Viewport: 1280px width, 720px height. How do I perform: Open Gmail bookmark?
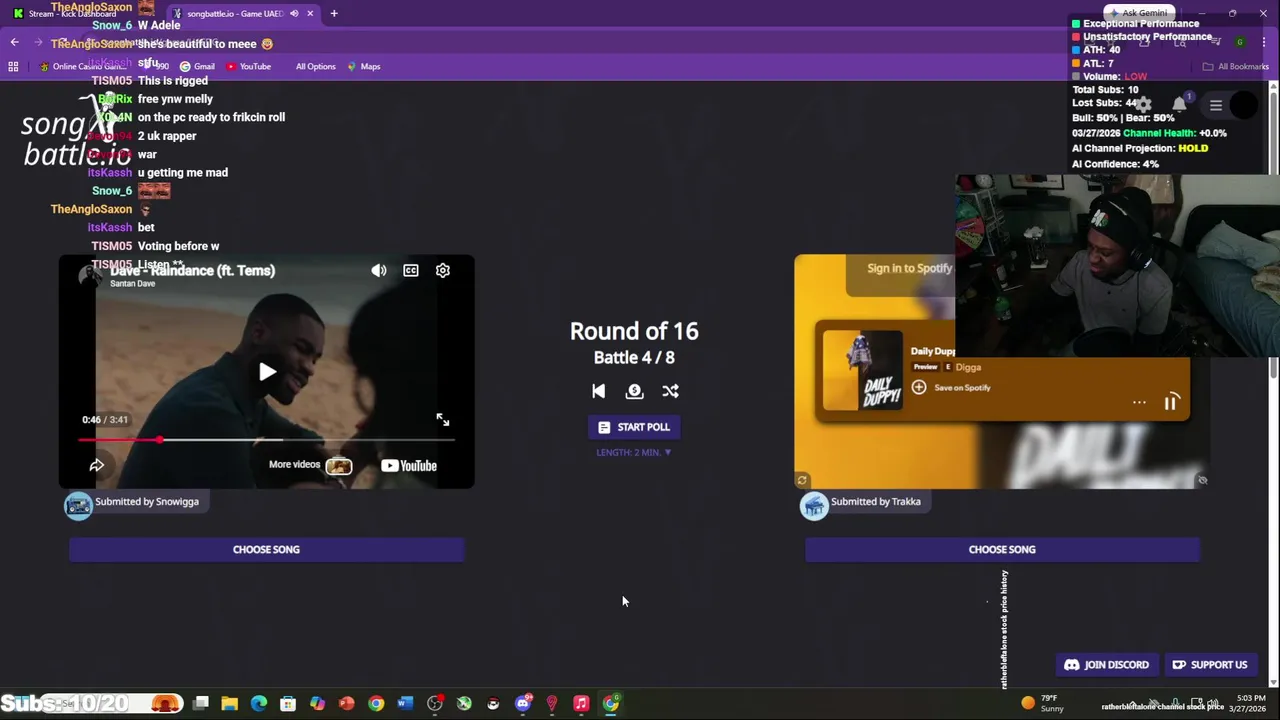(x=197, y=66)
